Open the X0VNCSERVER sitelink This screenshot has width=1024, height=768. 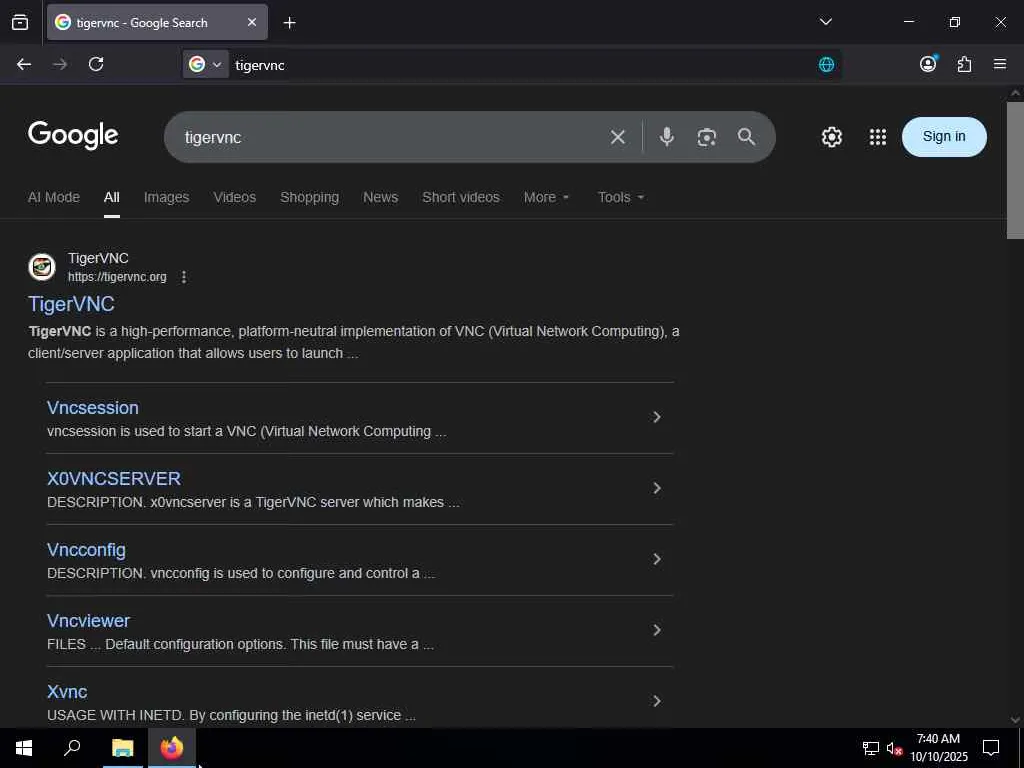[x=114, y=479]
